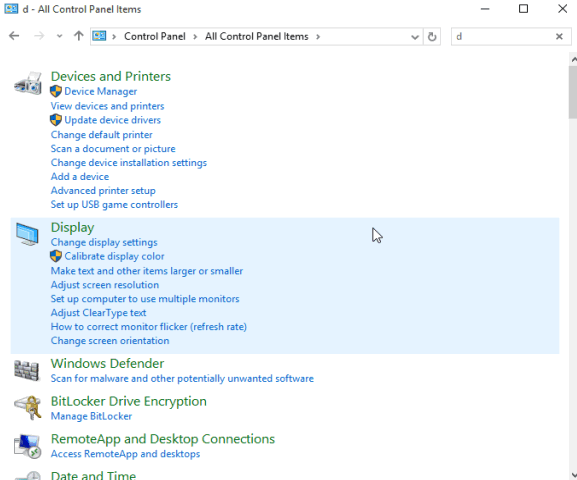The width and height of the screenshot is (577, 480).
Task: Open Device Manager link
Action: point(100,91)
